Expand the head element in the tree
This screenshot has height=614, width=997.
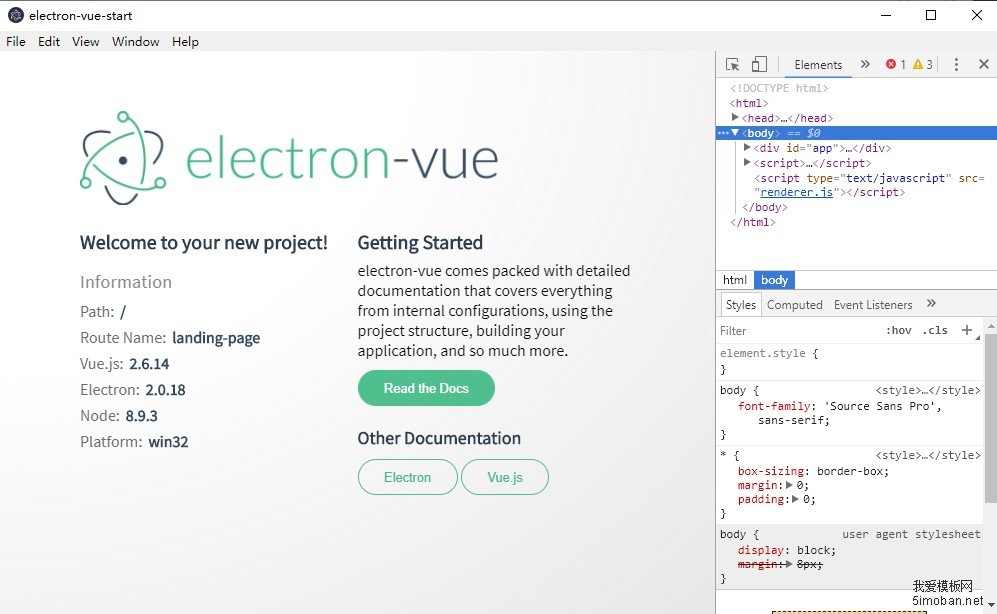734,118
